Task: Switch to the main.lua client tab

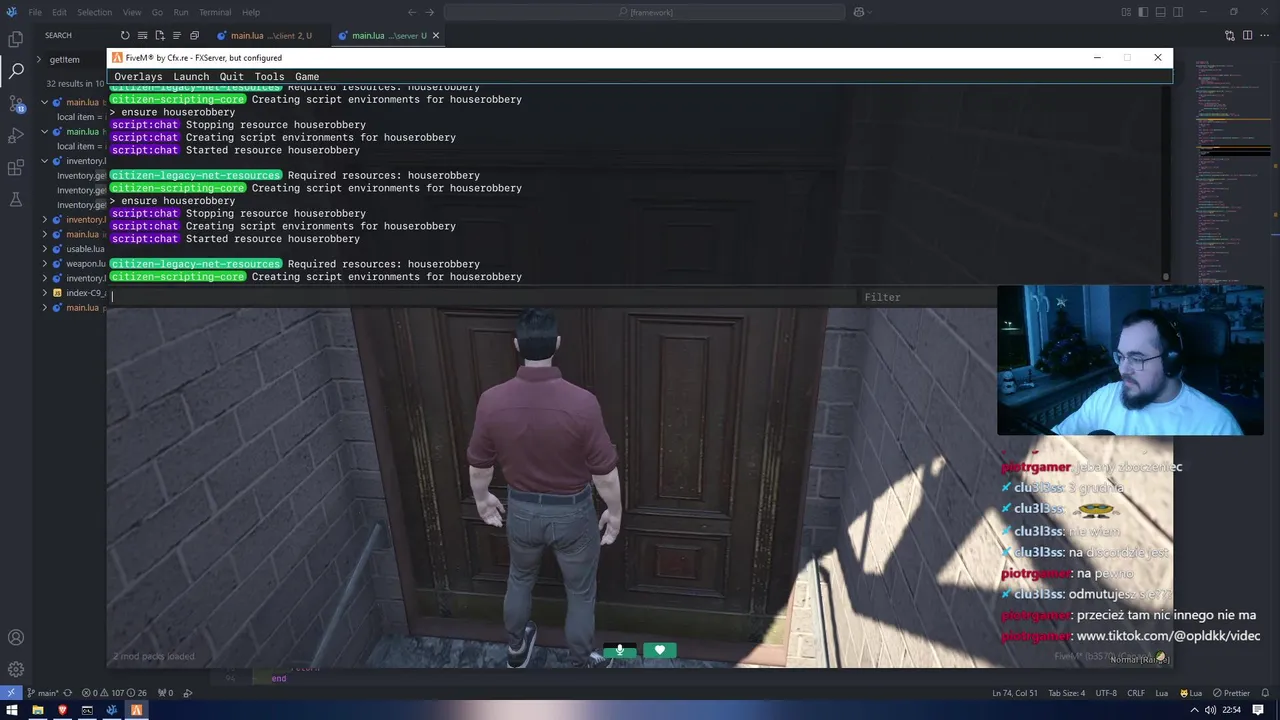Action: (270, 35)
